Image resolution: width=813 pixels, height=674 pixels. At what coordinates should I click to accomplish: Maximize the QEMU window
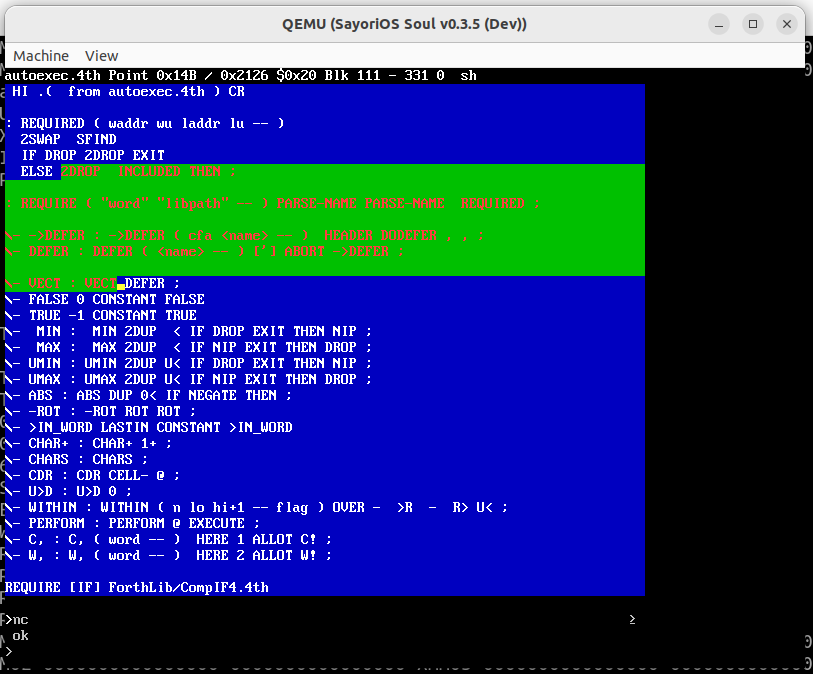(753, 23)
